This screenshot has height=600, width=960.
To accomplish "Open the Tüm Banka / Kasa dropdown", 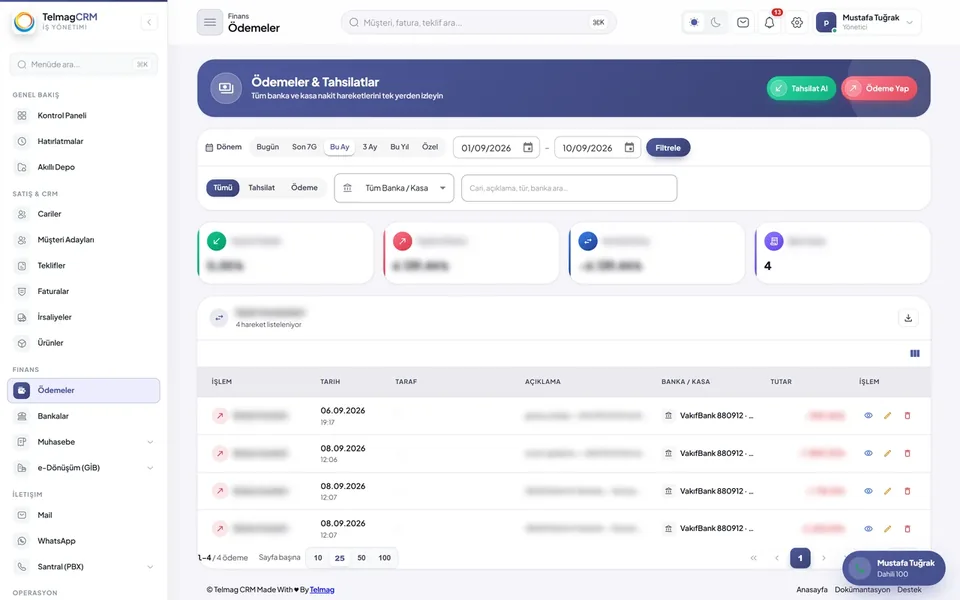I will pyautogui.click(x=394, y=188).
